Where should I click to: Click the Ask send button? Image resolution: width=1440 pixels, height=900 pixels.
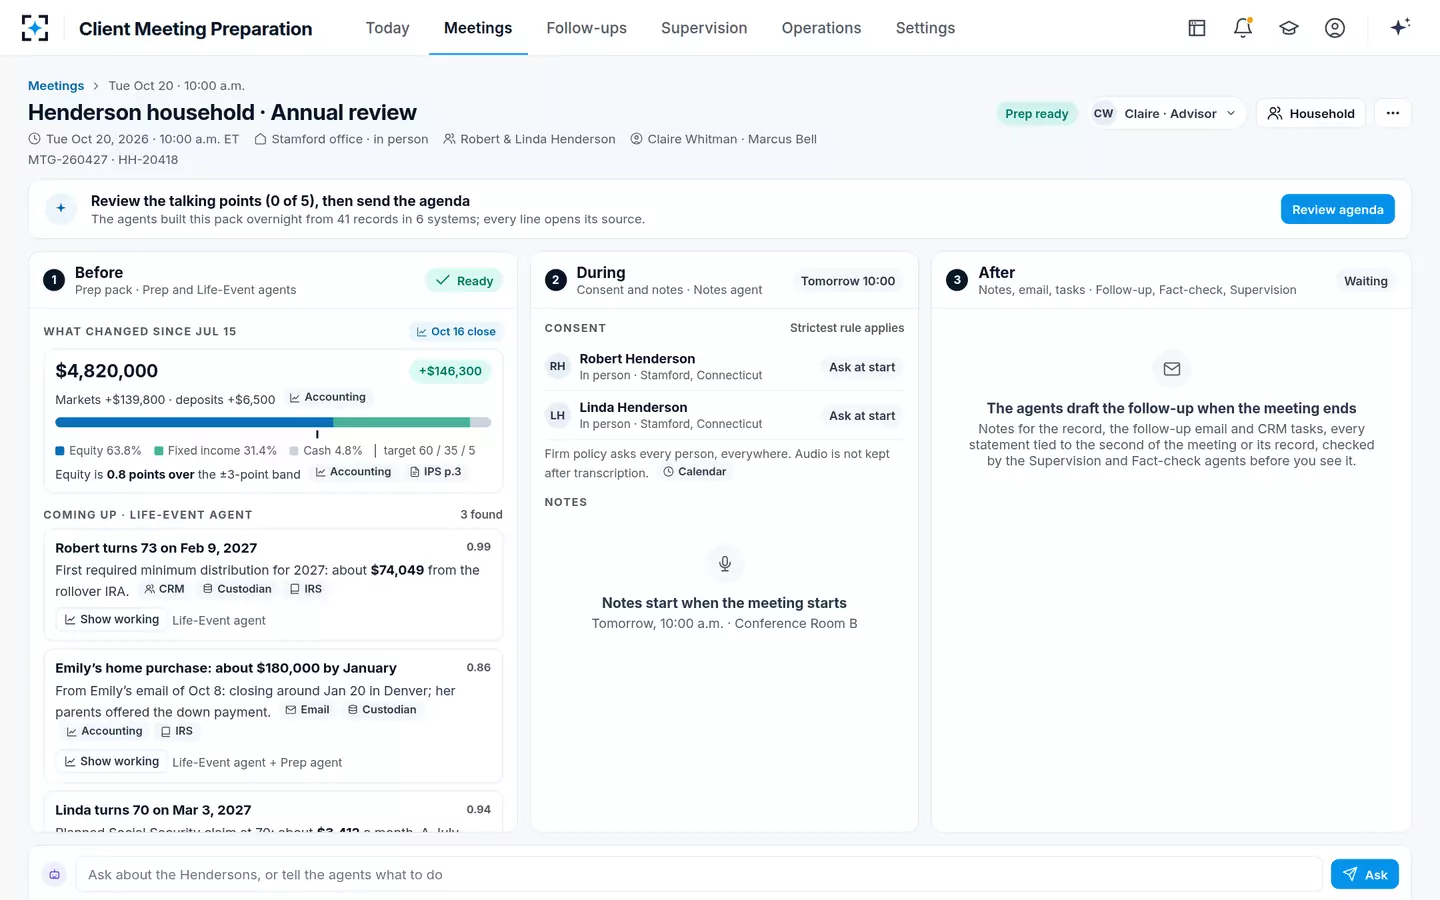[x=1365, y=874]
